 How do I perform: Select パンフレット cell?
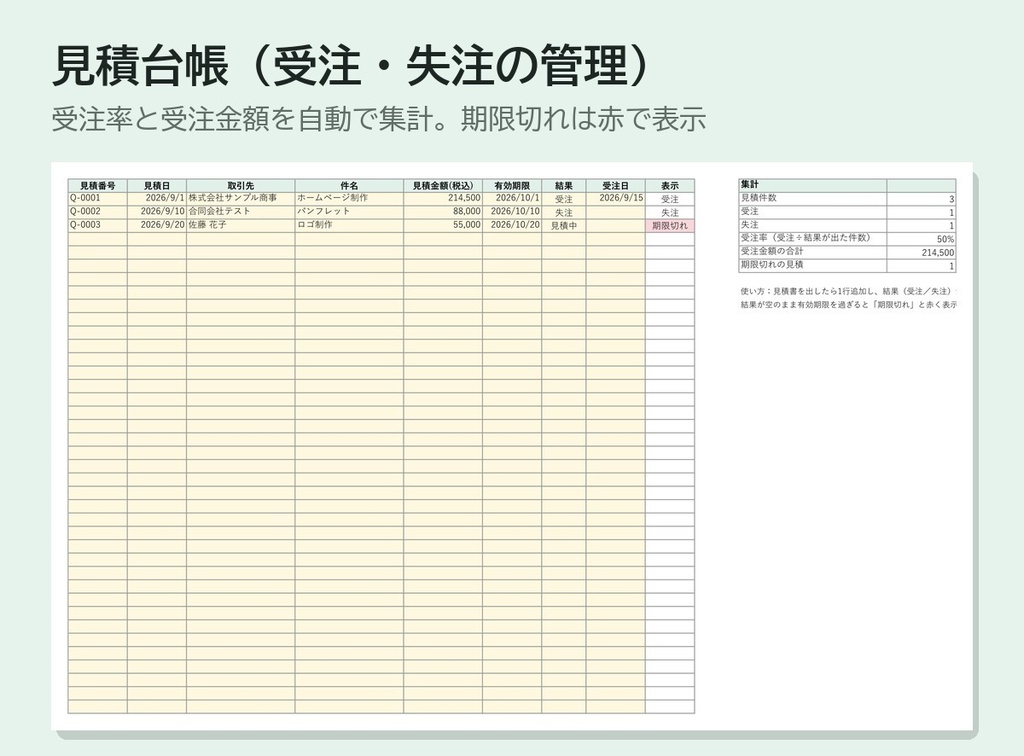349,212
